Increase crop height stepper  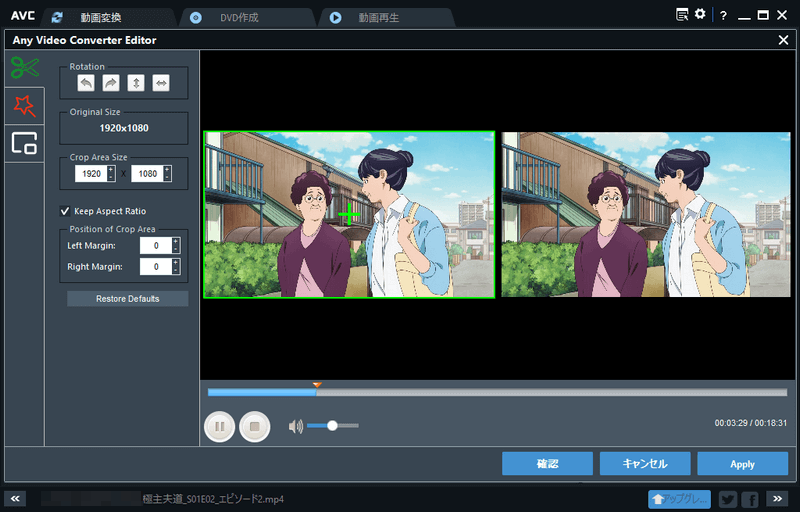coord(167,170)
